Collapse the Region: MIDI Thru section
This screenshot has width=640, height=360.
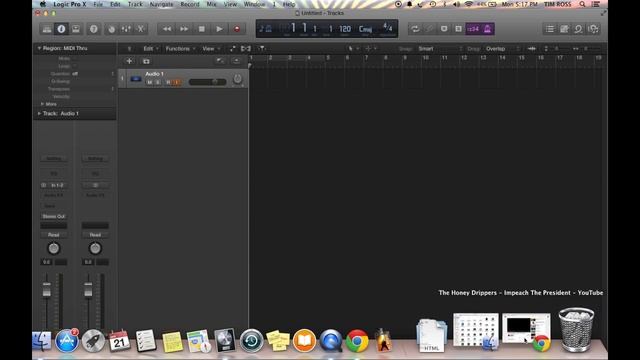coord(39,48)
